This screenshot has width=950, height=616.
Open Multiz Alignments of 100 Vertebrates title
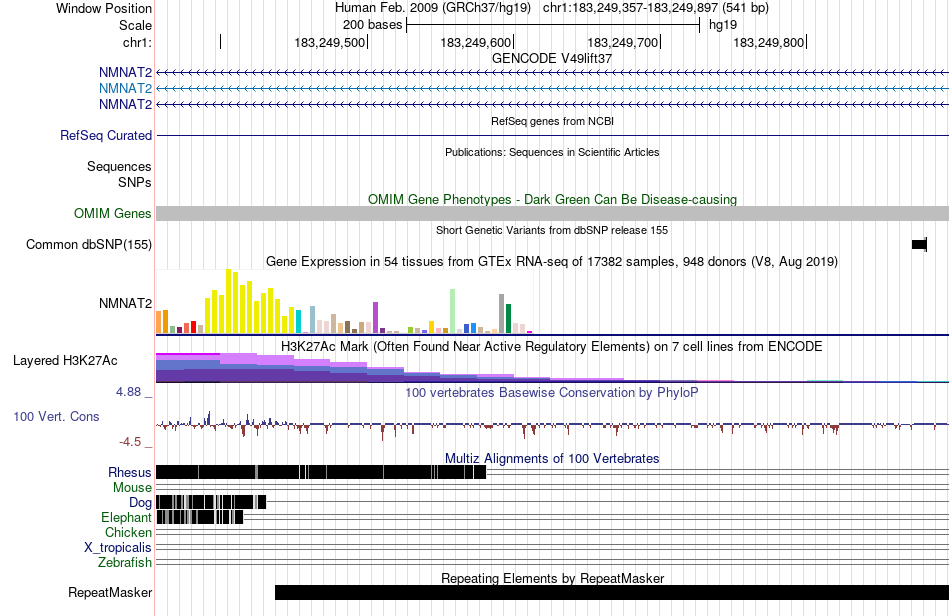coord(552,459)
